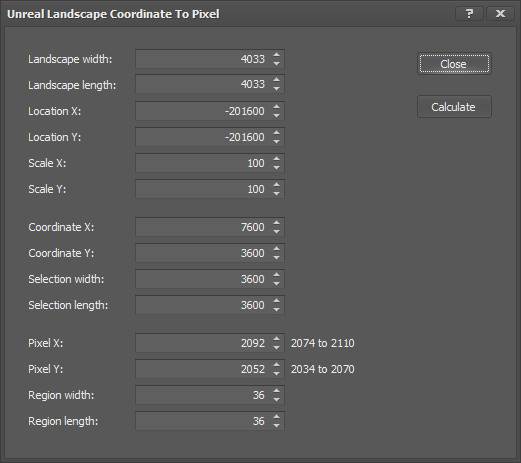Increase Region length with up arrow

point(276,417)
